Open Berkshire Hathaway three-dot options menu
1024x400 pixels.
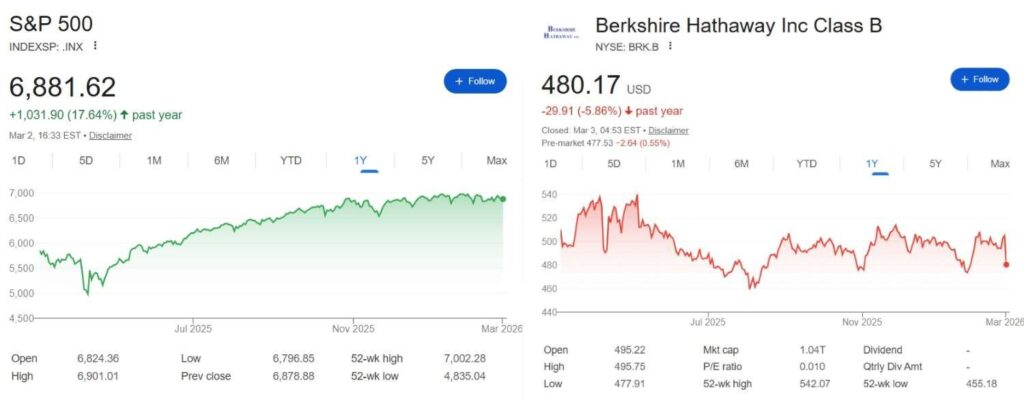(x=670, y=46)
